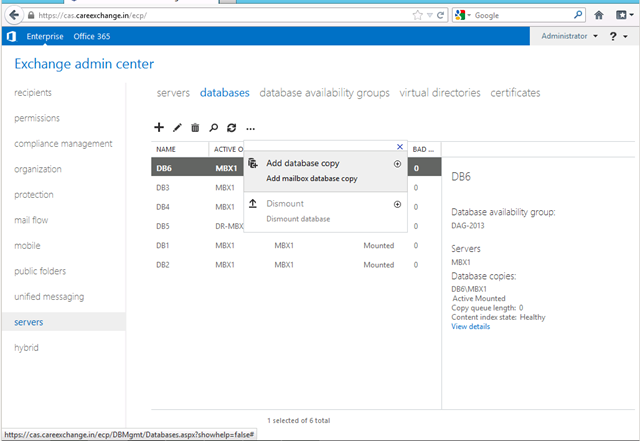Screen dimensions: 640x441
Task: Open the certificates tab
Action: 515,93
